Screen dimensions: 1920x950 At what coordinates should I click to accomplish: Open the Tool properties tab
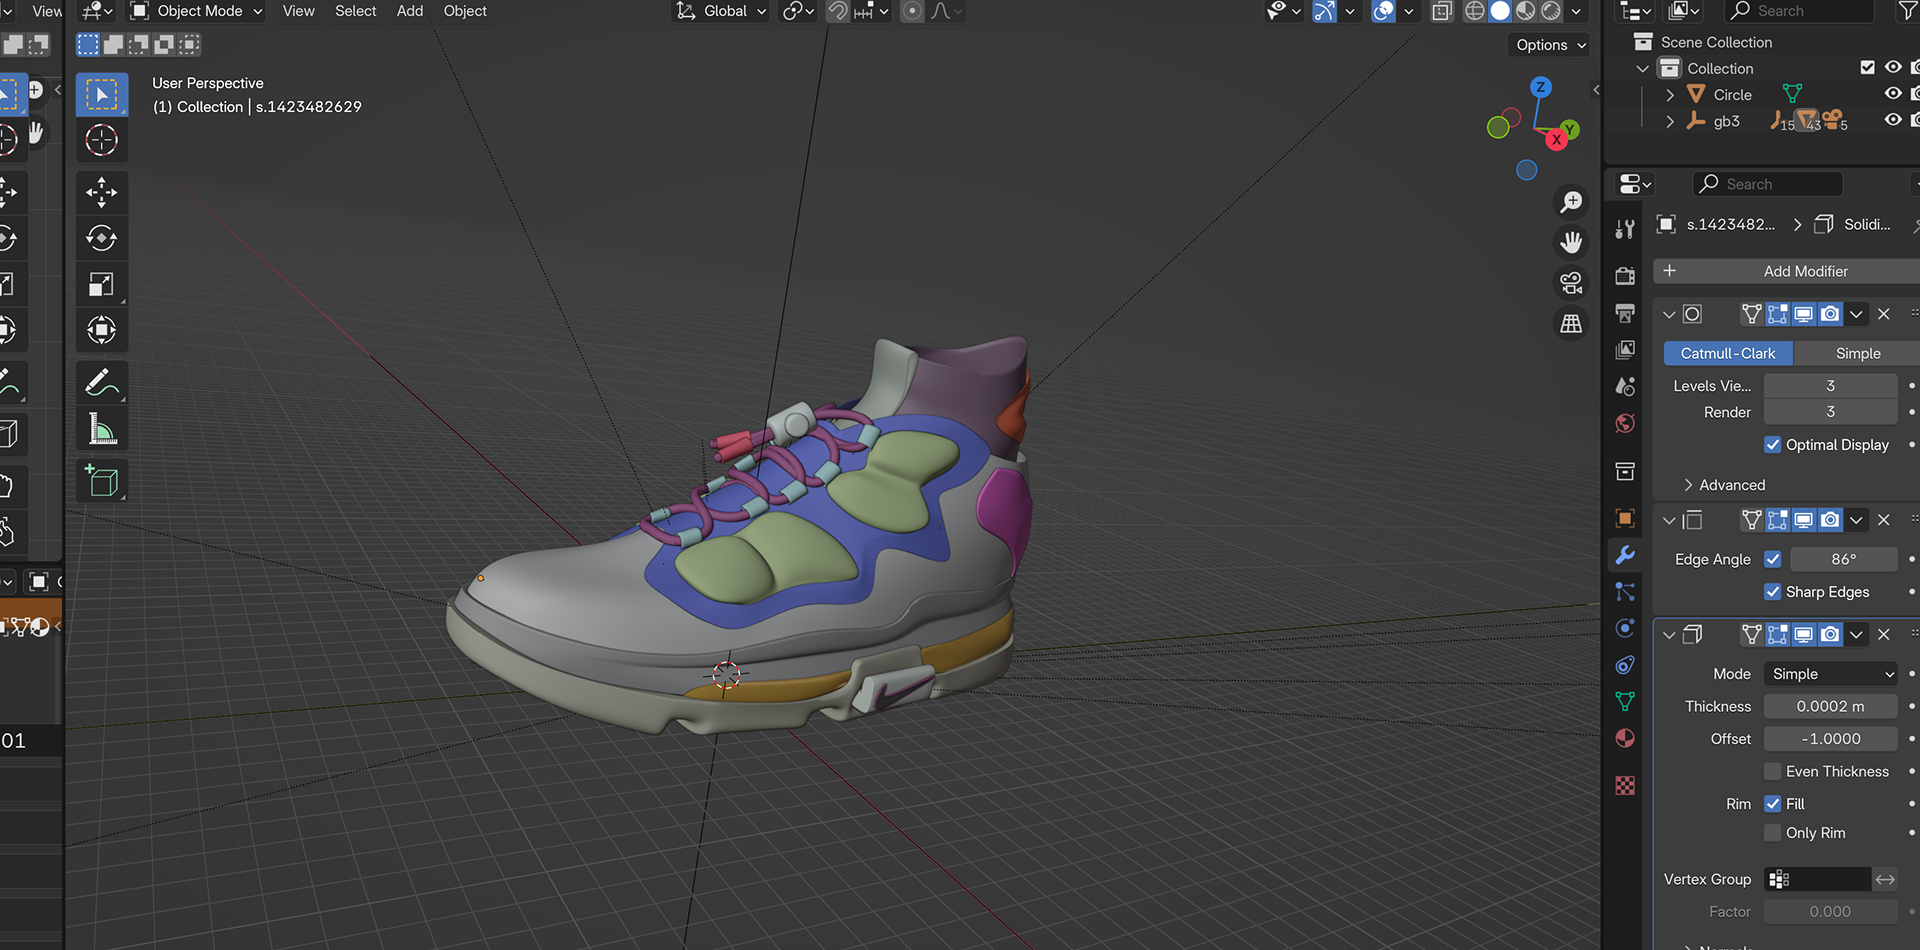pyautogui.click(x=1625, y=229)
